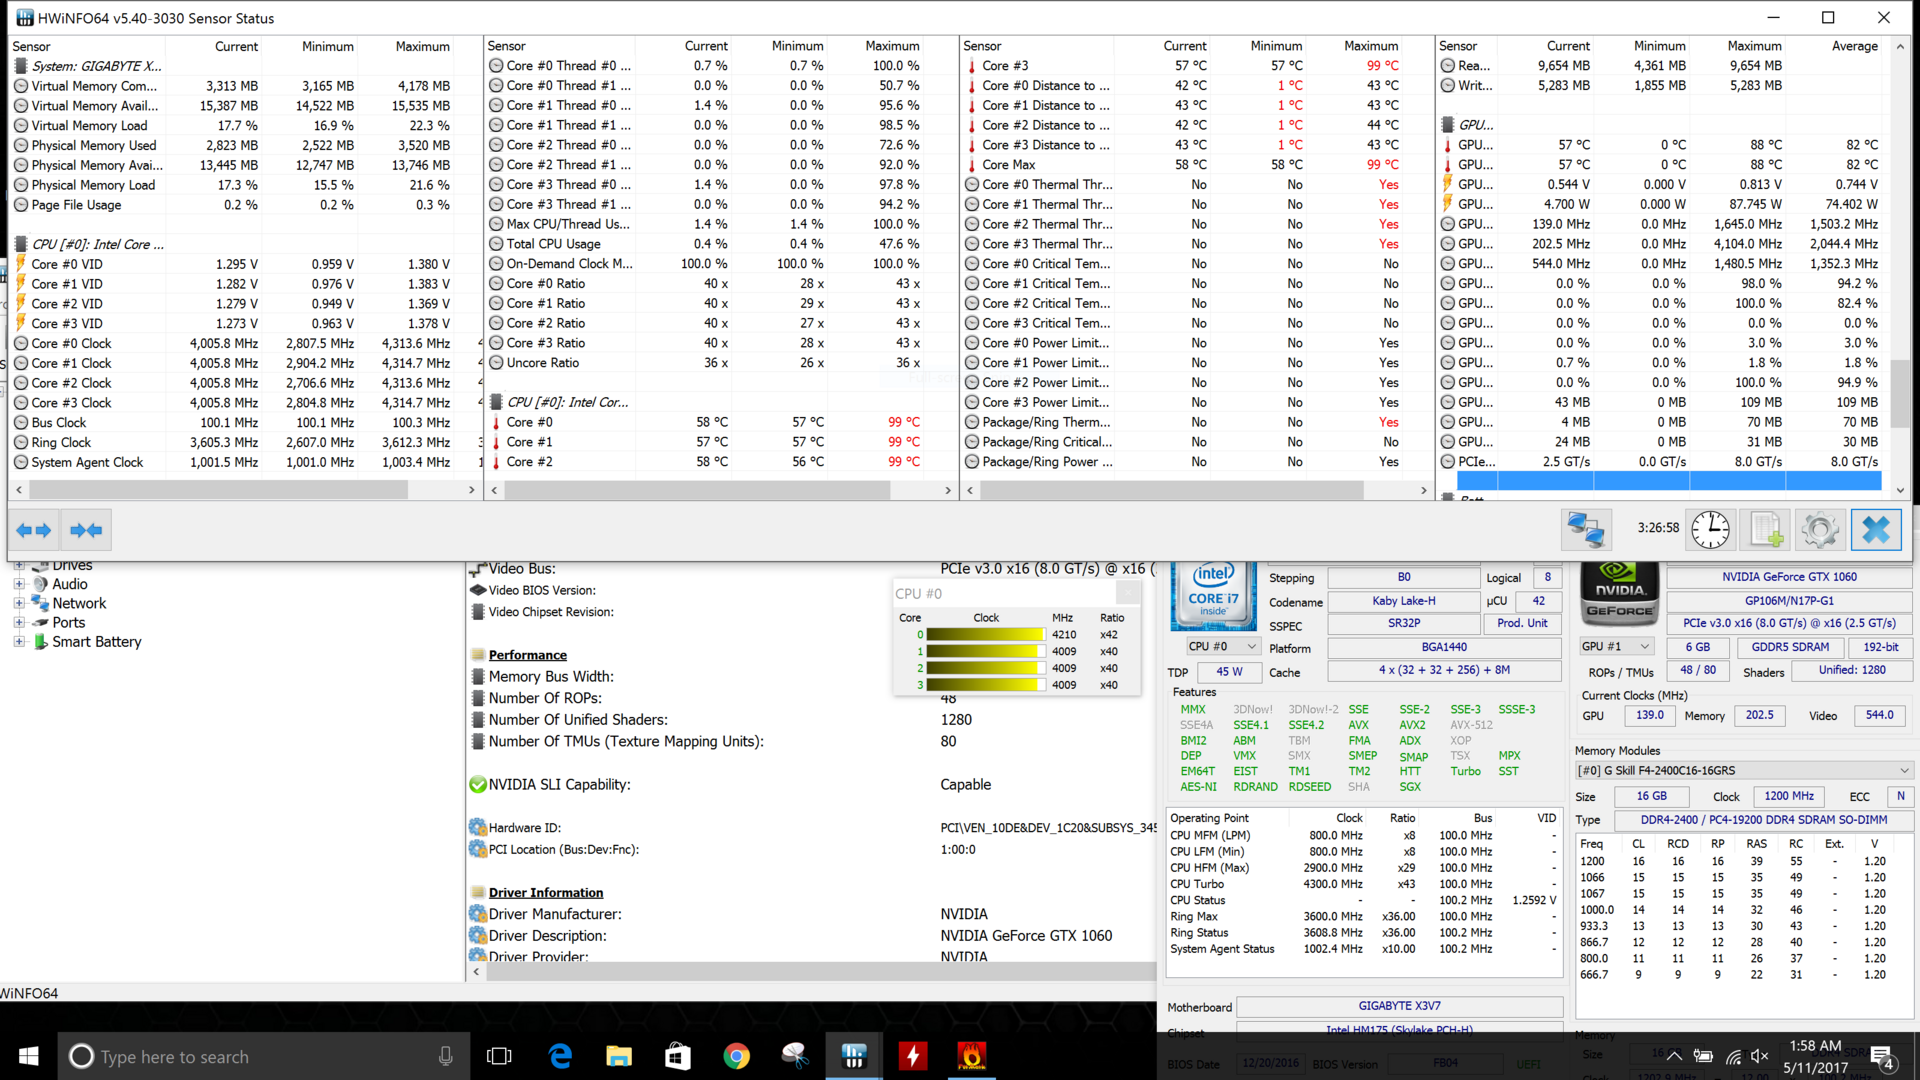Click the Uncore Ratio sensor row
1920x1080 pixels.
click(721, 363)
